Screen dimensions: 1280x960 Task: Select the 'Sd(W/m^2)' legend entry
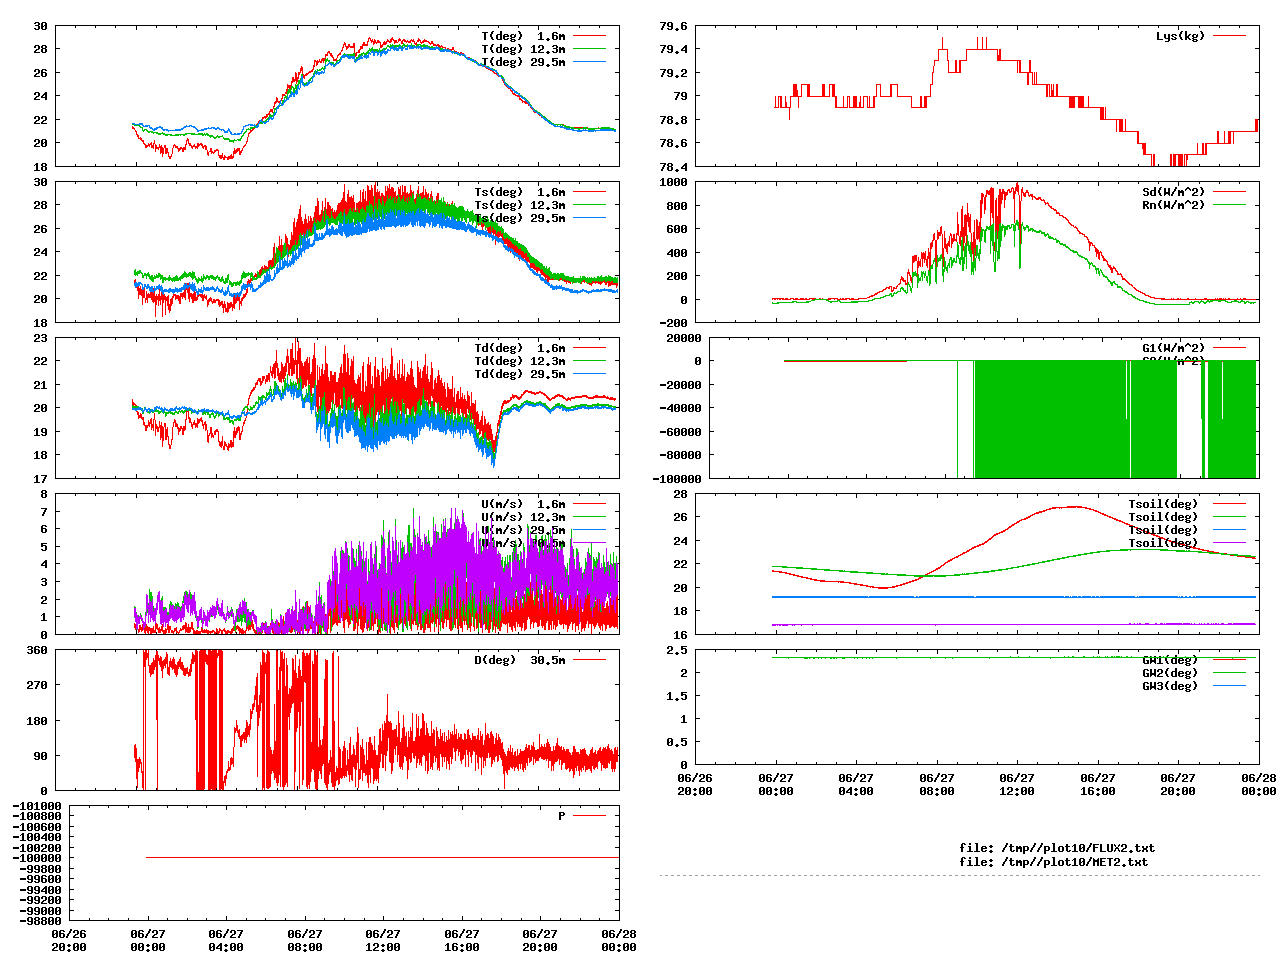coord(1174,192)
